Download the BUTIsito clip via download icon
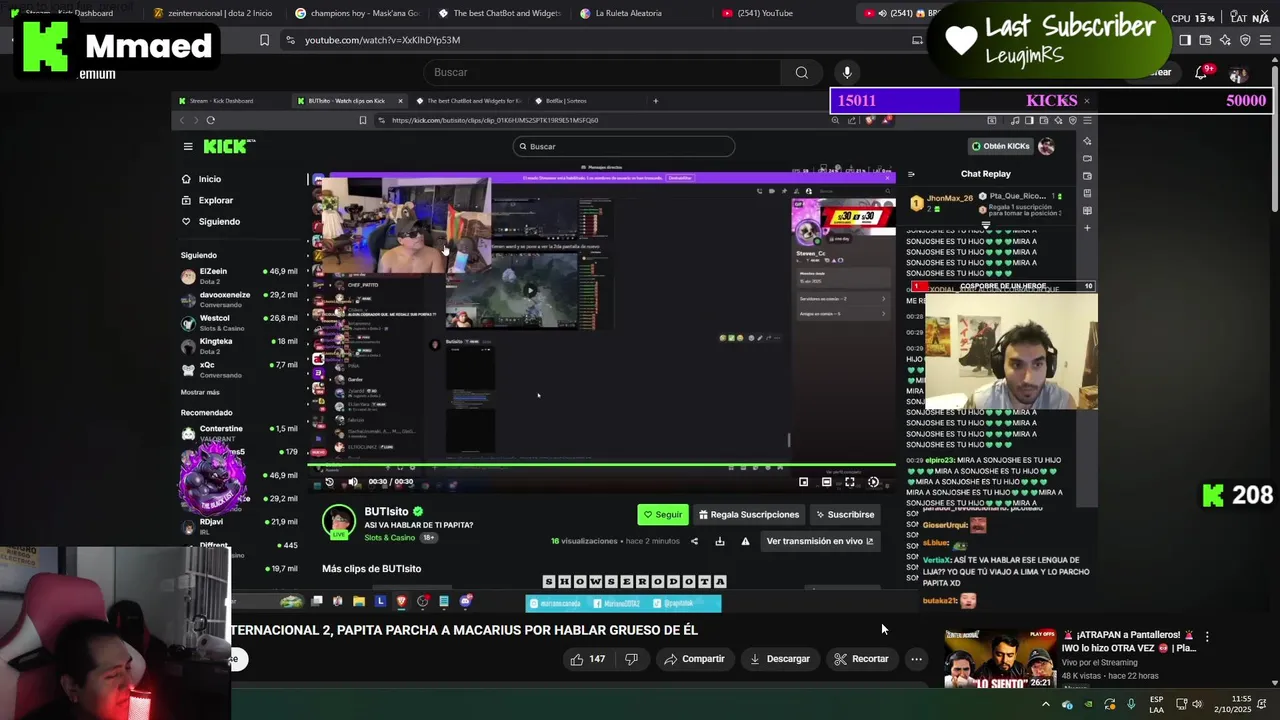1280x720 pixels. tap(720, 541)
